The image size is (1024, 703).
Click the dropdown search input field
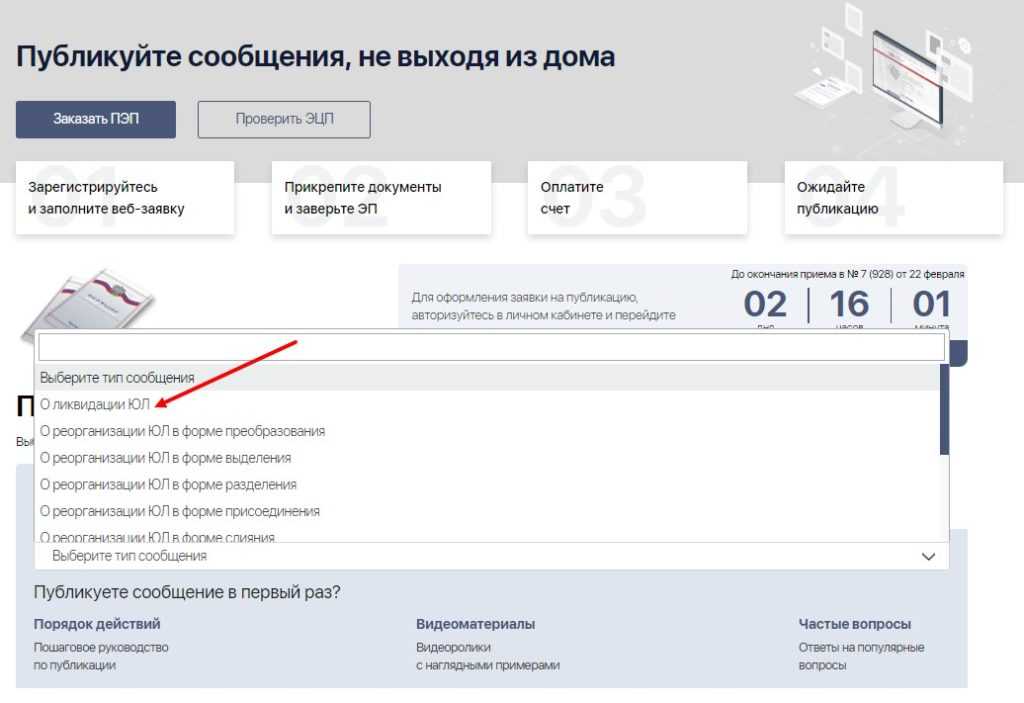click(490, 347)
